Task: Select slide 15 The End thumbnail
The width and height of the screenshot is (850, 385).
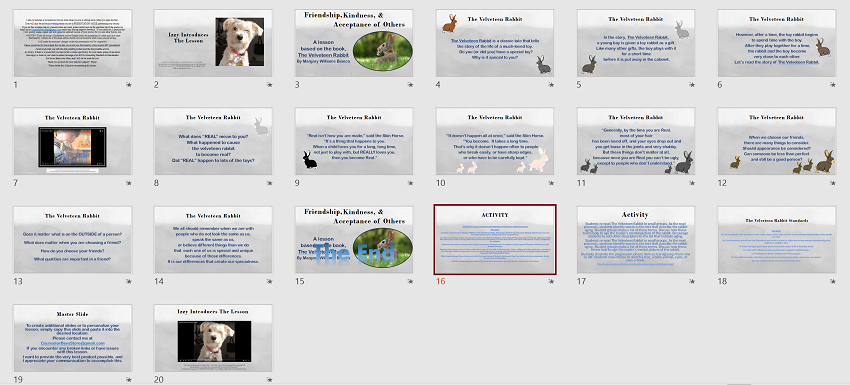Action: [x=355, y=240]
